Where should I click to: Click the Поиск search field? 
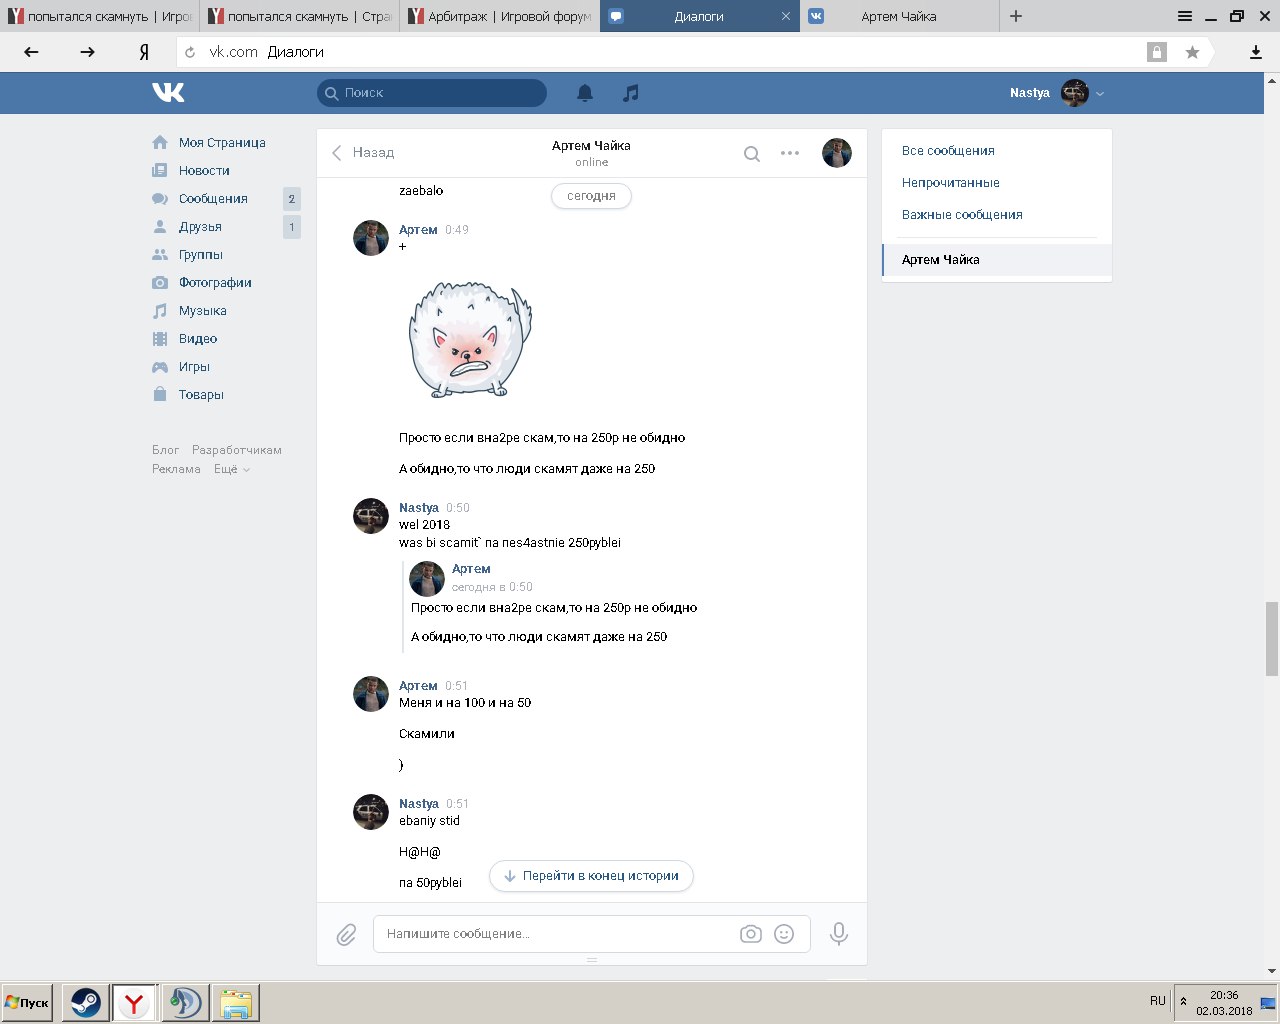point(432,93)
